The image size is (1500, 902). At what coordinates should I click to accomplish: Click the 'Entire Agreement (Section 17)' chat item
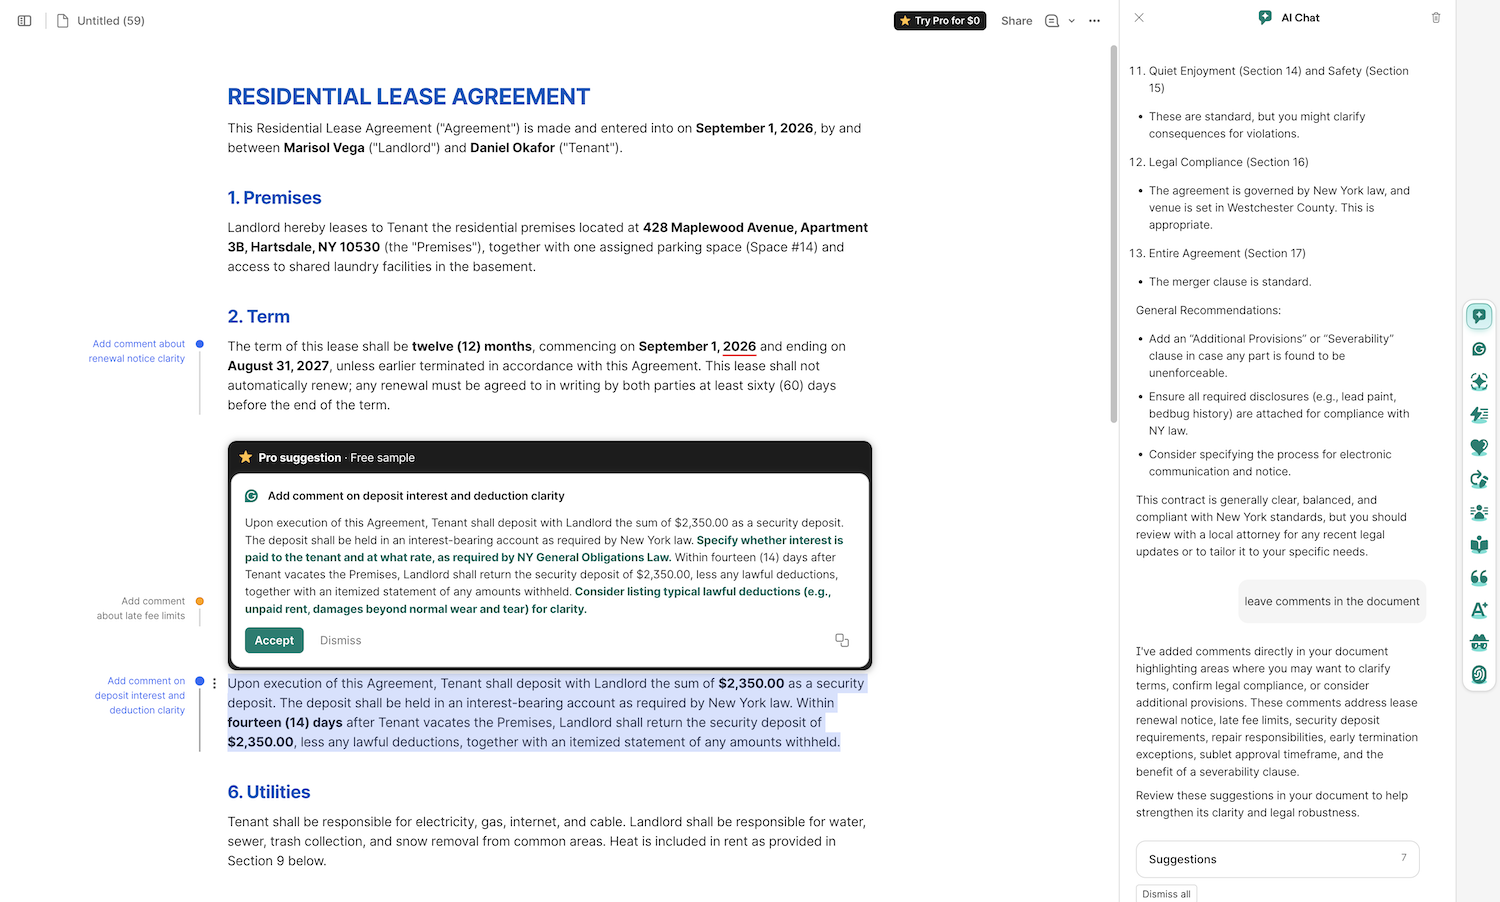pyautogui.click(x=1227, y=253)
